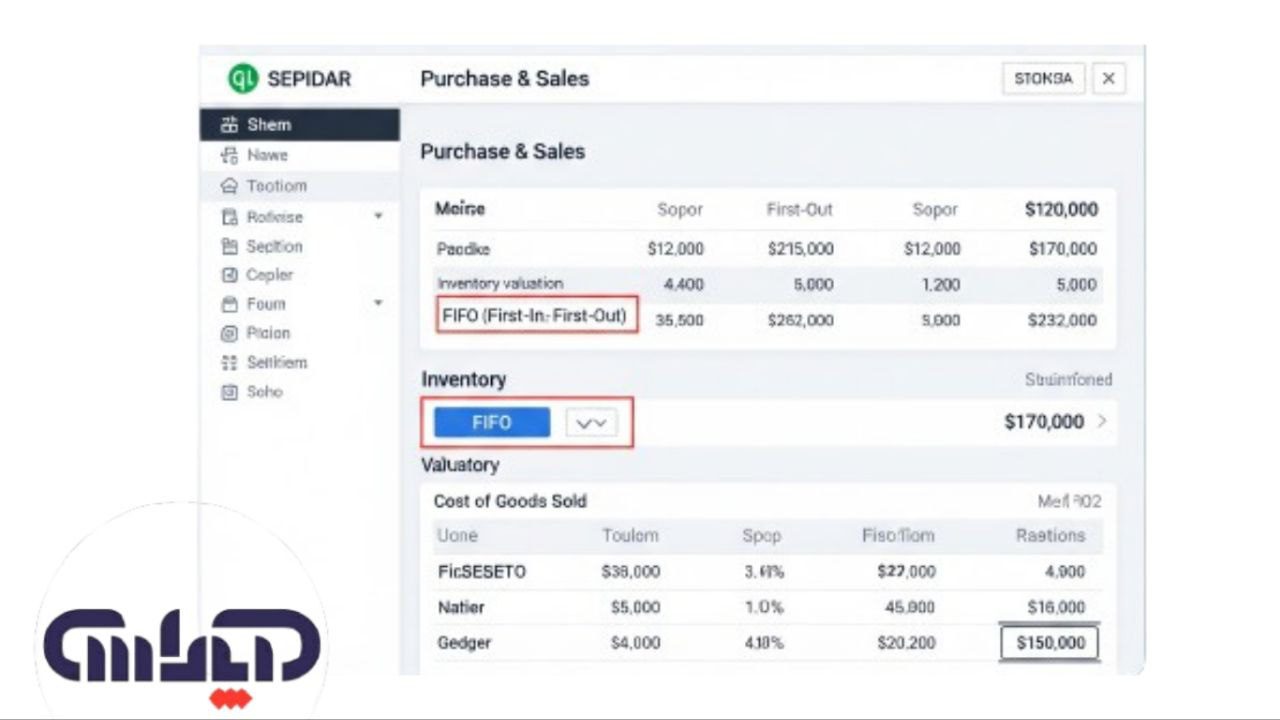Click the icon beside Shem in sidebar
The height and width of the screenshot is (720, 1280).
[x=229, y=125]
